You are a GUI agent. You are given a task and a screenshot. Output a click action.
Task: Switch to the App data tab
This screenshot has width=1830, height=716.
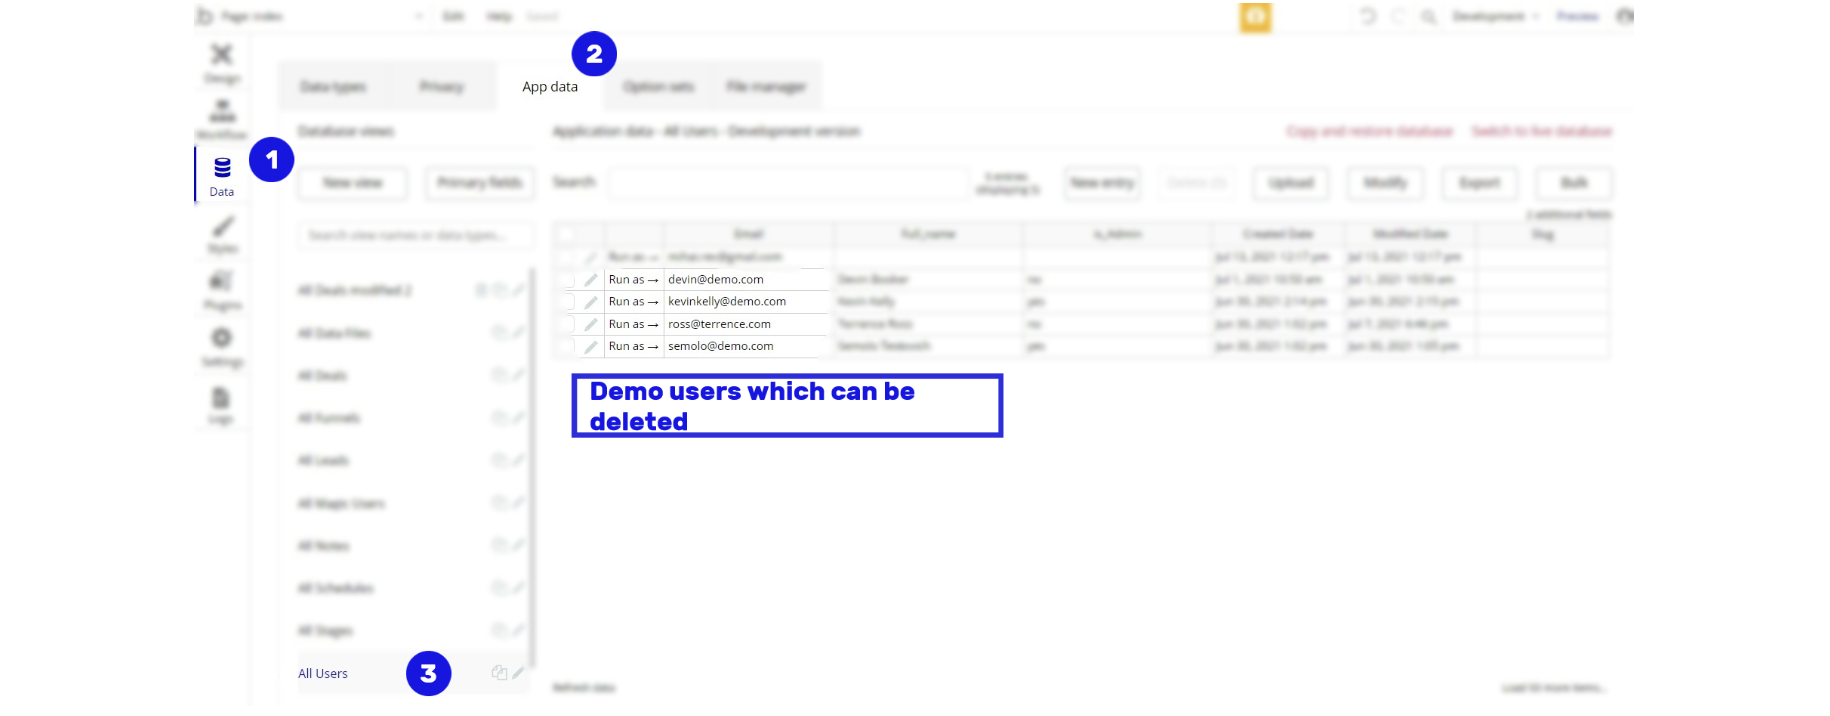(549, 87)
